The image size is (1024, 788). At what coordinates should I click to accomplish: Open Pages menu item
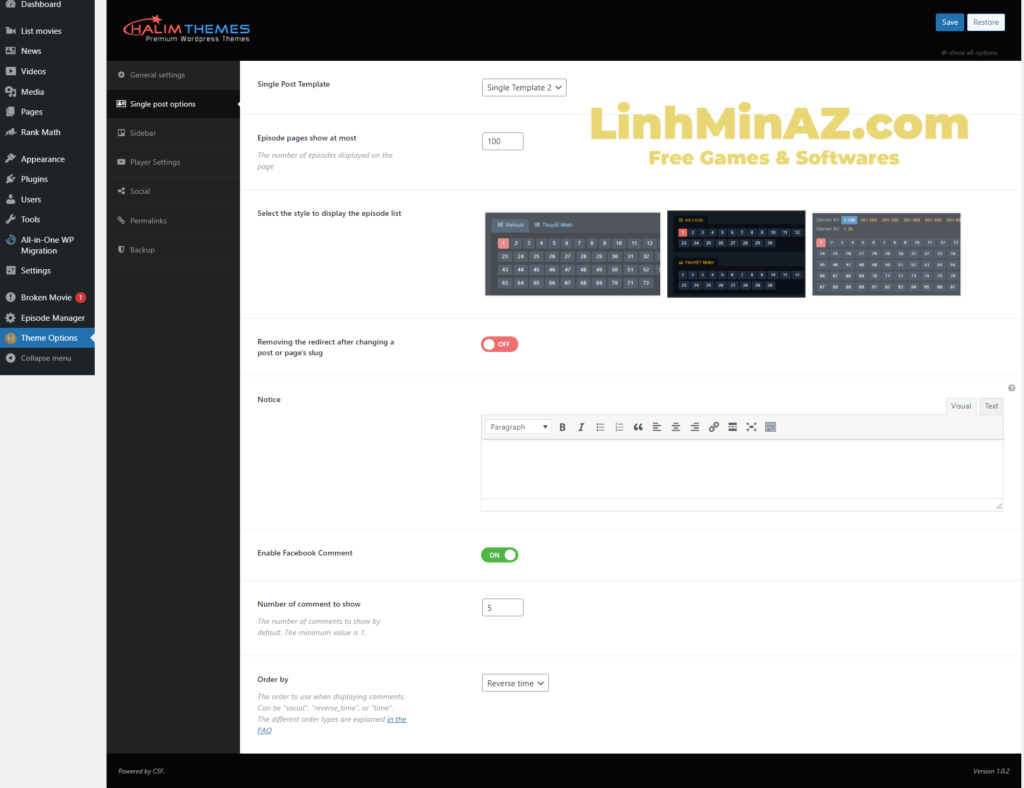47,112
